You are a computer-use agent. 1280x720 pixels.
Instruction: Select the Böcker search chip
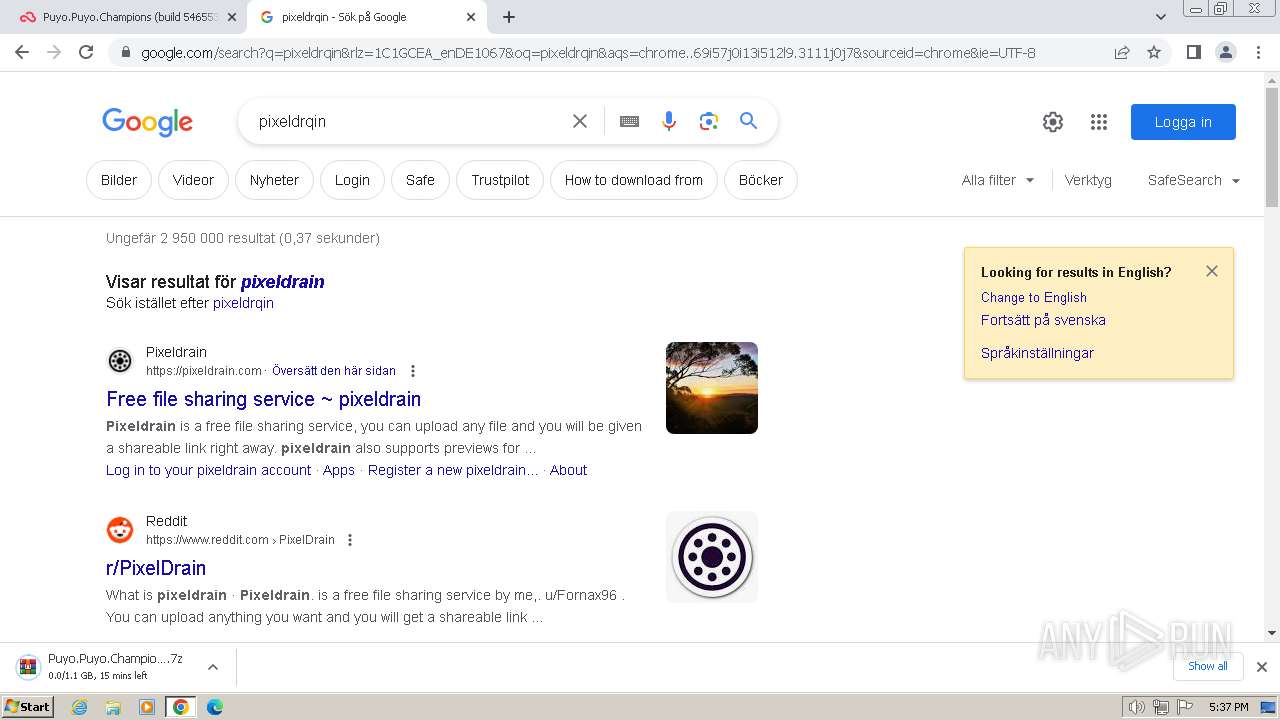click(x=761, y=180)
